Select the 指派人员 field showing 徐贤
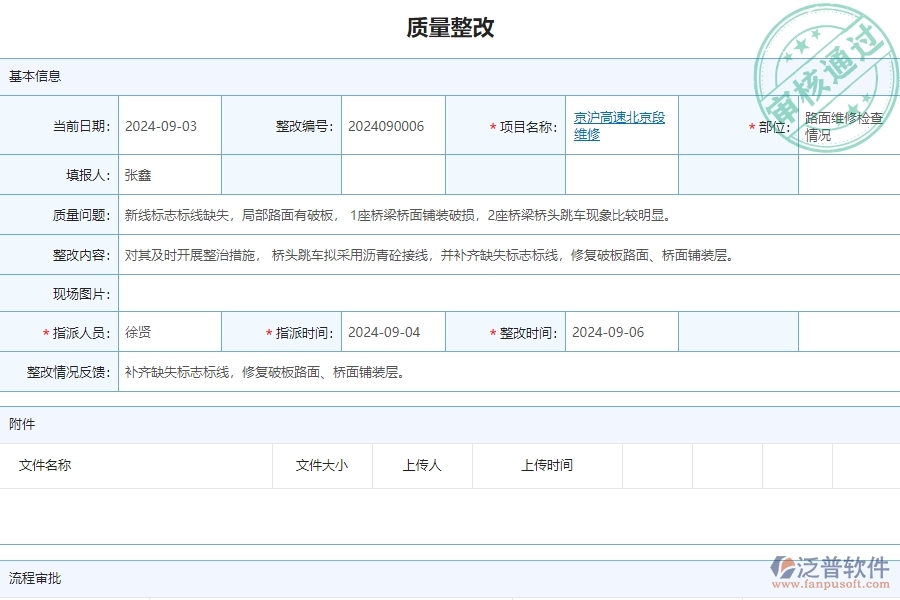The width and height of the screenshot is (900, 600). (140, 331)
